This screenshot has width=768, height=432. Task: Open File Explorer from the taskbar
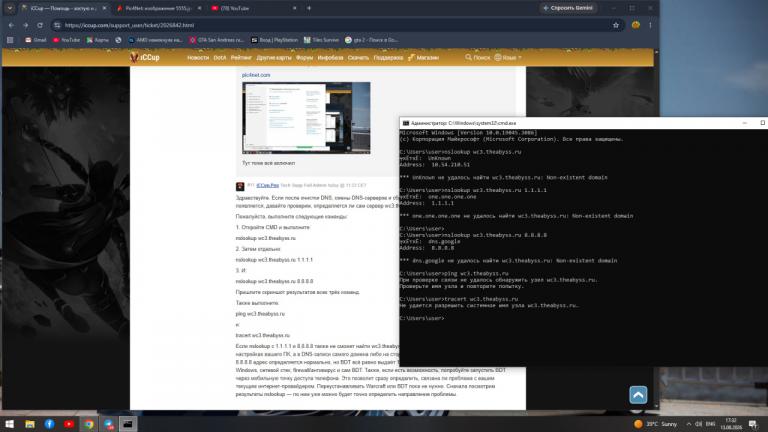coord(30,424)
